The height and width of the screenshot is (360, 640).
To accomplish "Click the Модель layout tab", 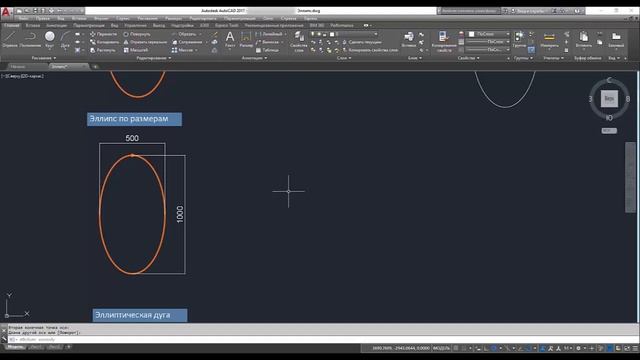I will [x=15, y=347].
